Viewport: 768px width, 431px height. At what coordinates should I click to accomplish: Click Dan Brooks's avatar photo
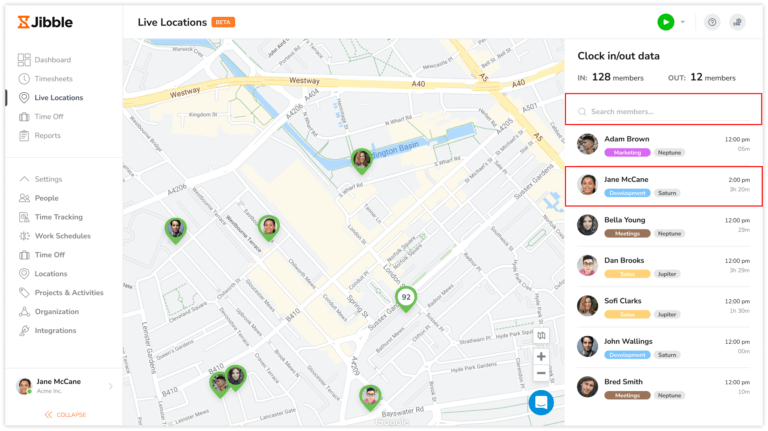[x=587, y=265]
